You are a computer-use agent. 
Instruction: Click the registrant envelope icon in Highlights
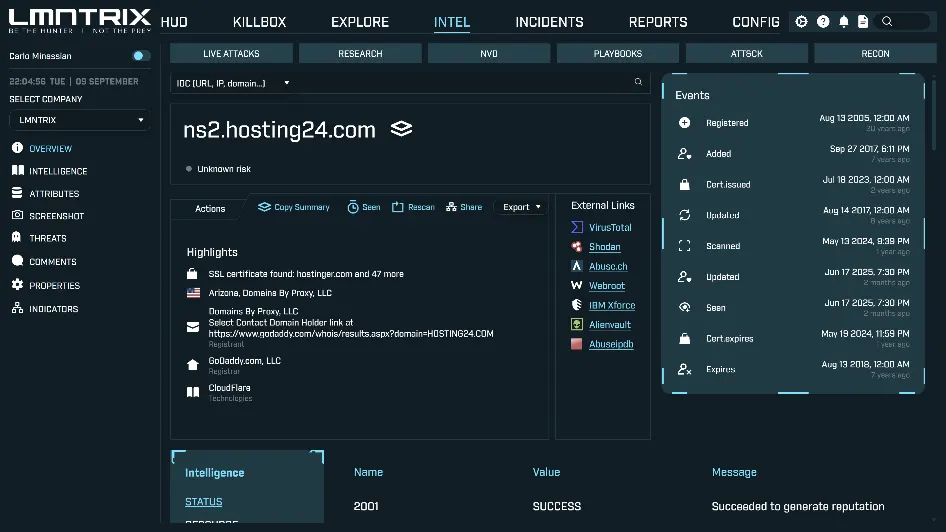[x=193, y=327]
